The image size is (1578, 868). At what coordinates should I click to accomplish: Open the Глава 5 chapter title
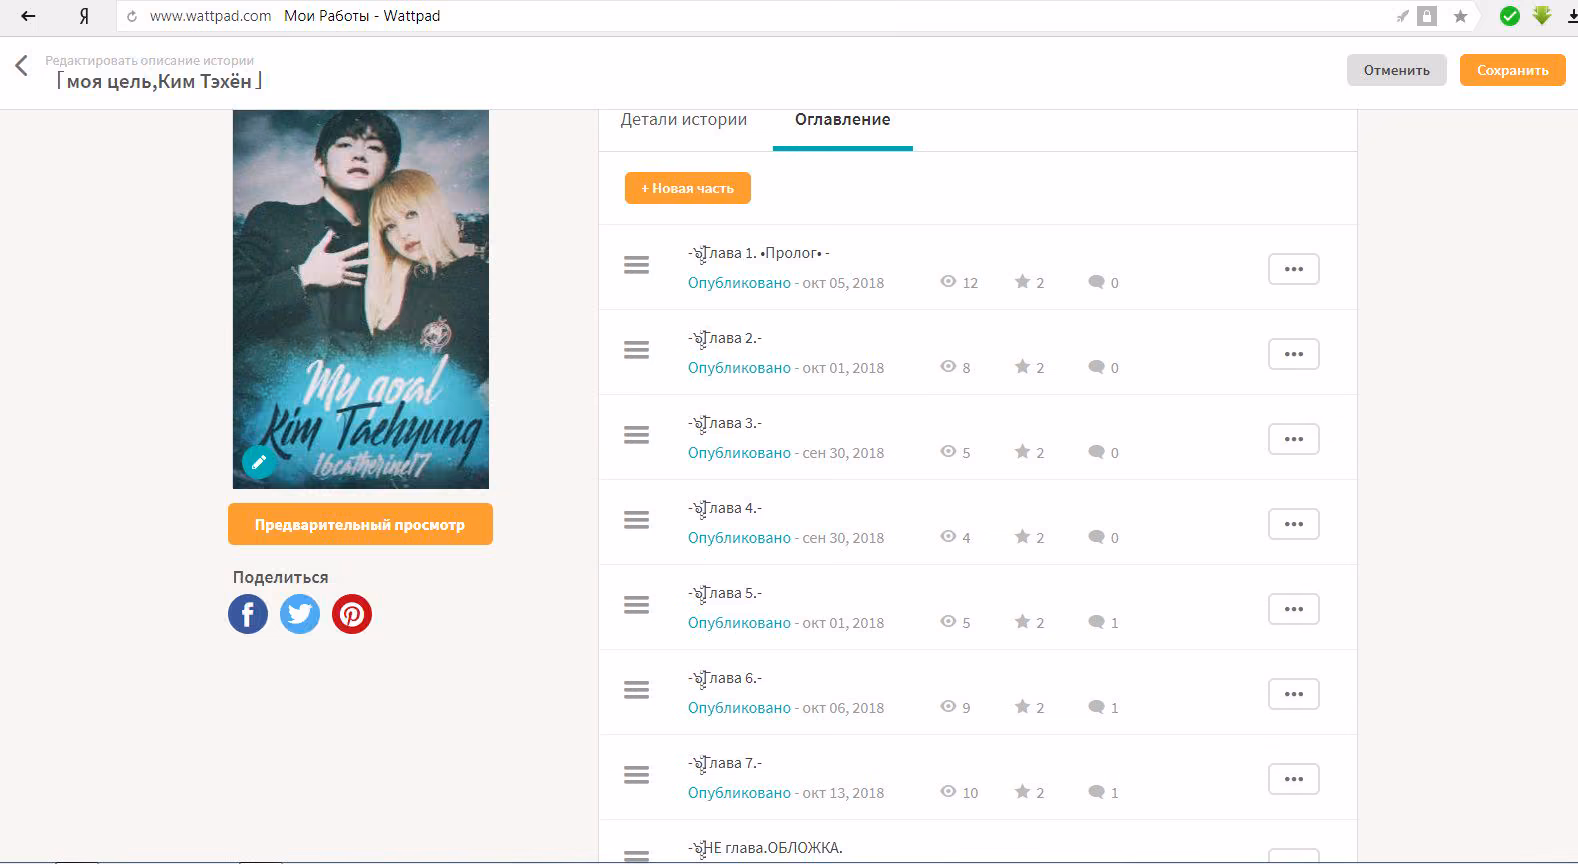(x=725, y=594)
